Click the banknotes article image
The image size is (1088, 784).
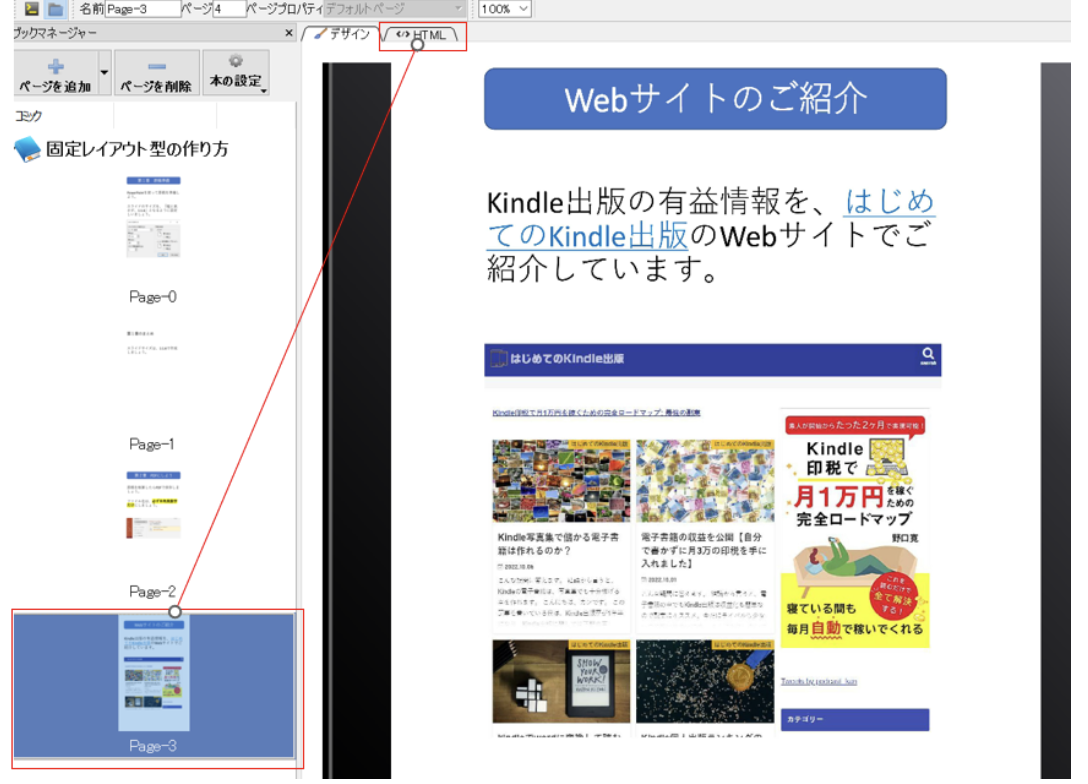pyautogui.click(x=705, y=480)
